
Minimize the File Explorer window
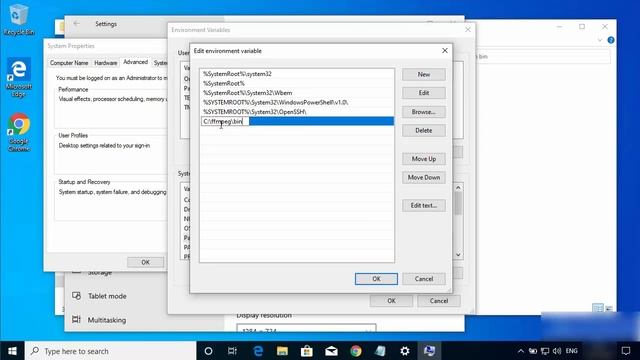(x=560, y=27)
